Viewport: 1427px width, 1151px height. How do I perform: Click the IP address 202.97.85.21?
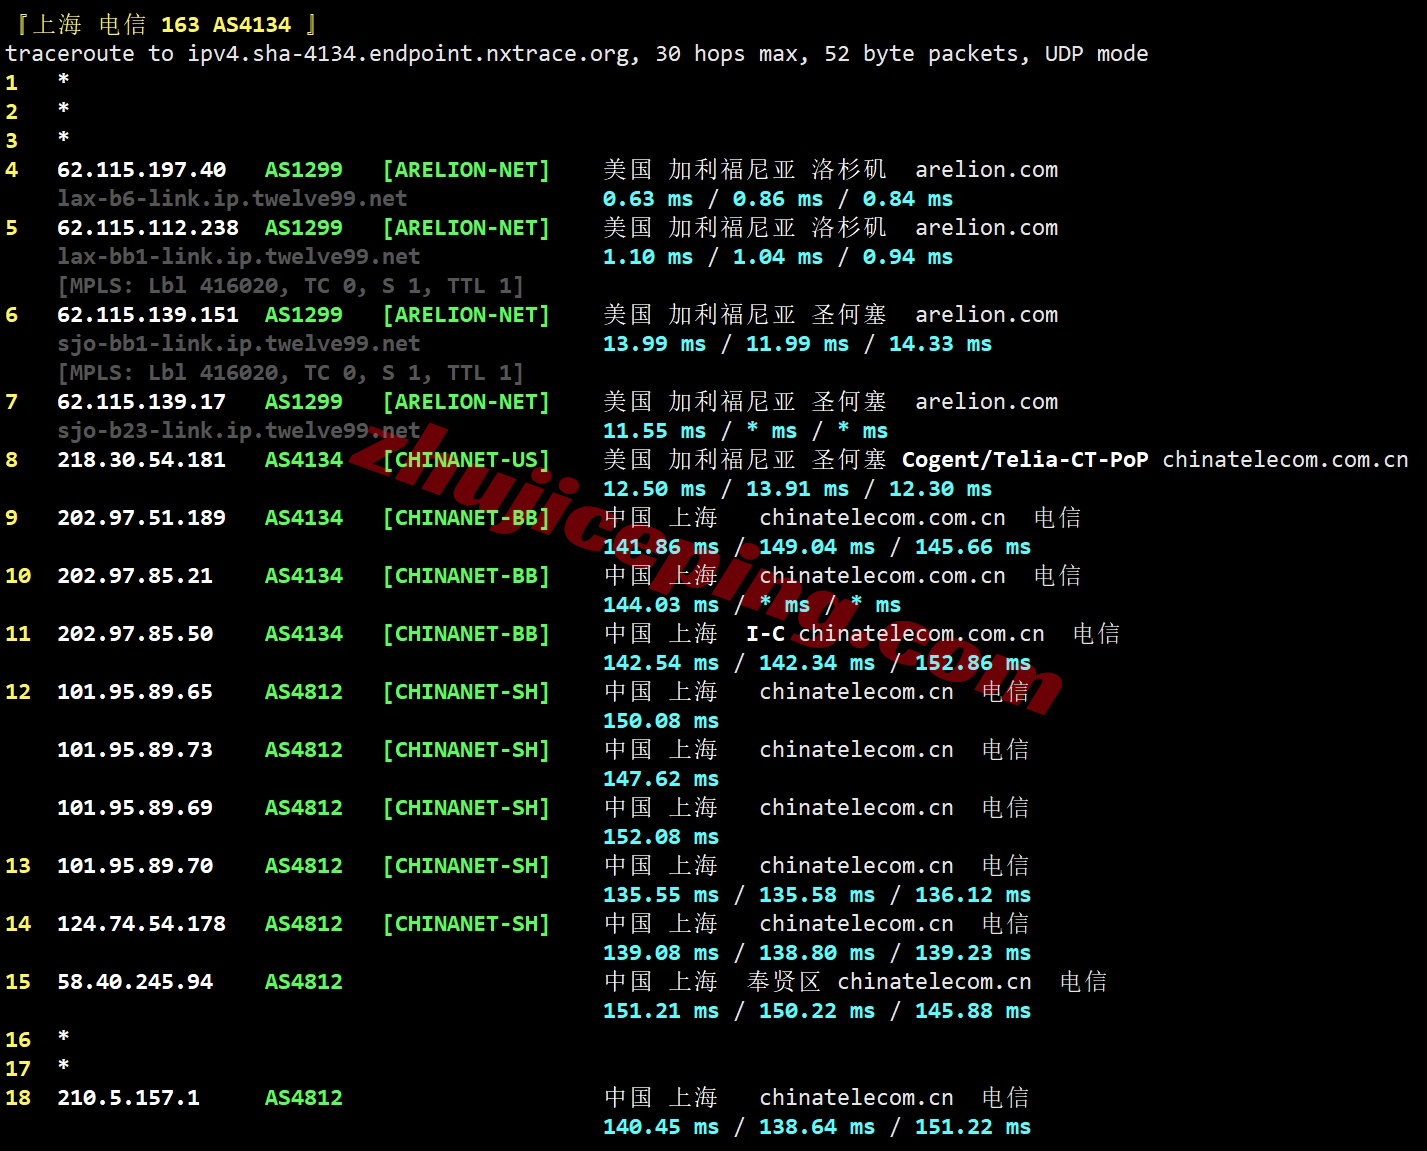(x=135, y=576)
